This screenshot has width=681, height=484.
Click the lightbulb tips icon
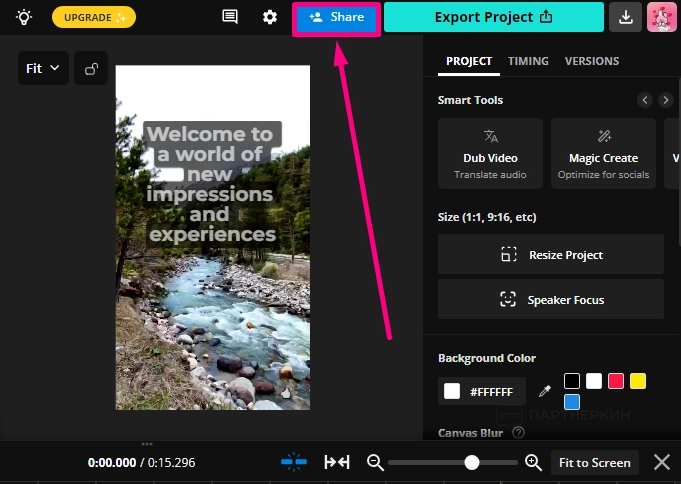[24, 17]
